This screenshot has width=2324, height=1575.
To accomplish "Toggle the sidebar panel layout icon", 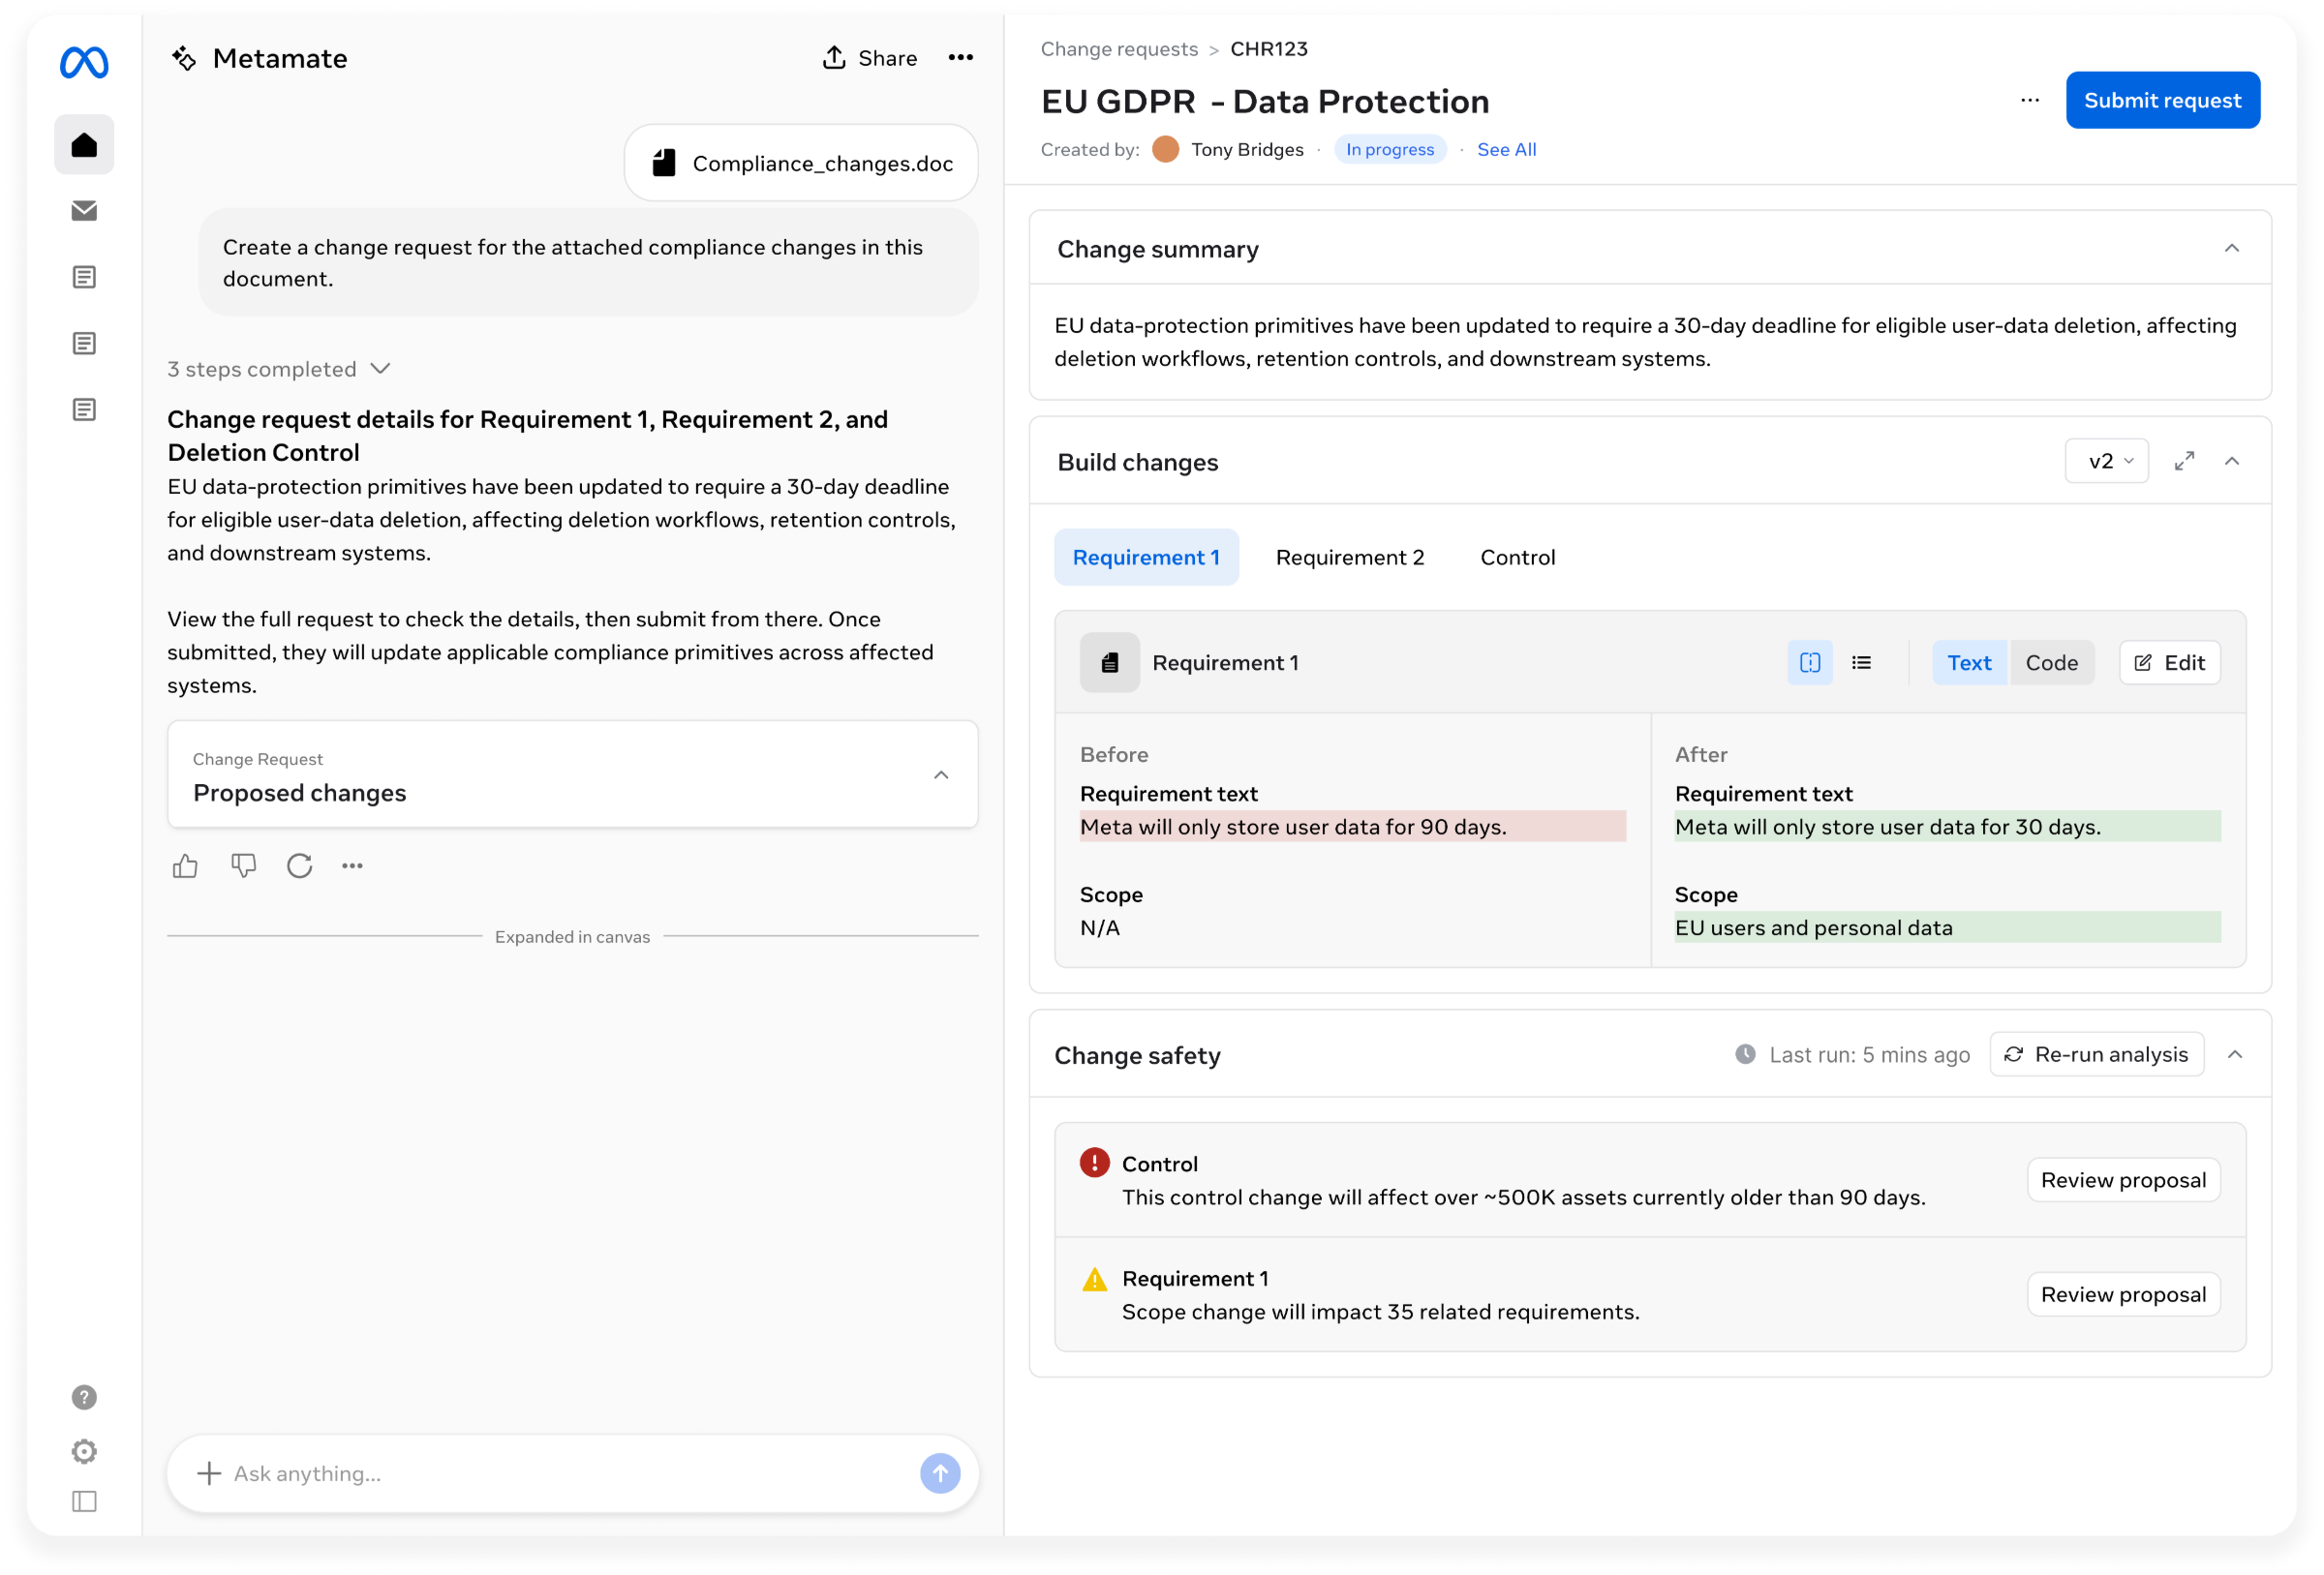I will (84, 1501).
